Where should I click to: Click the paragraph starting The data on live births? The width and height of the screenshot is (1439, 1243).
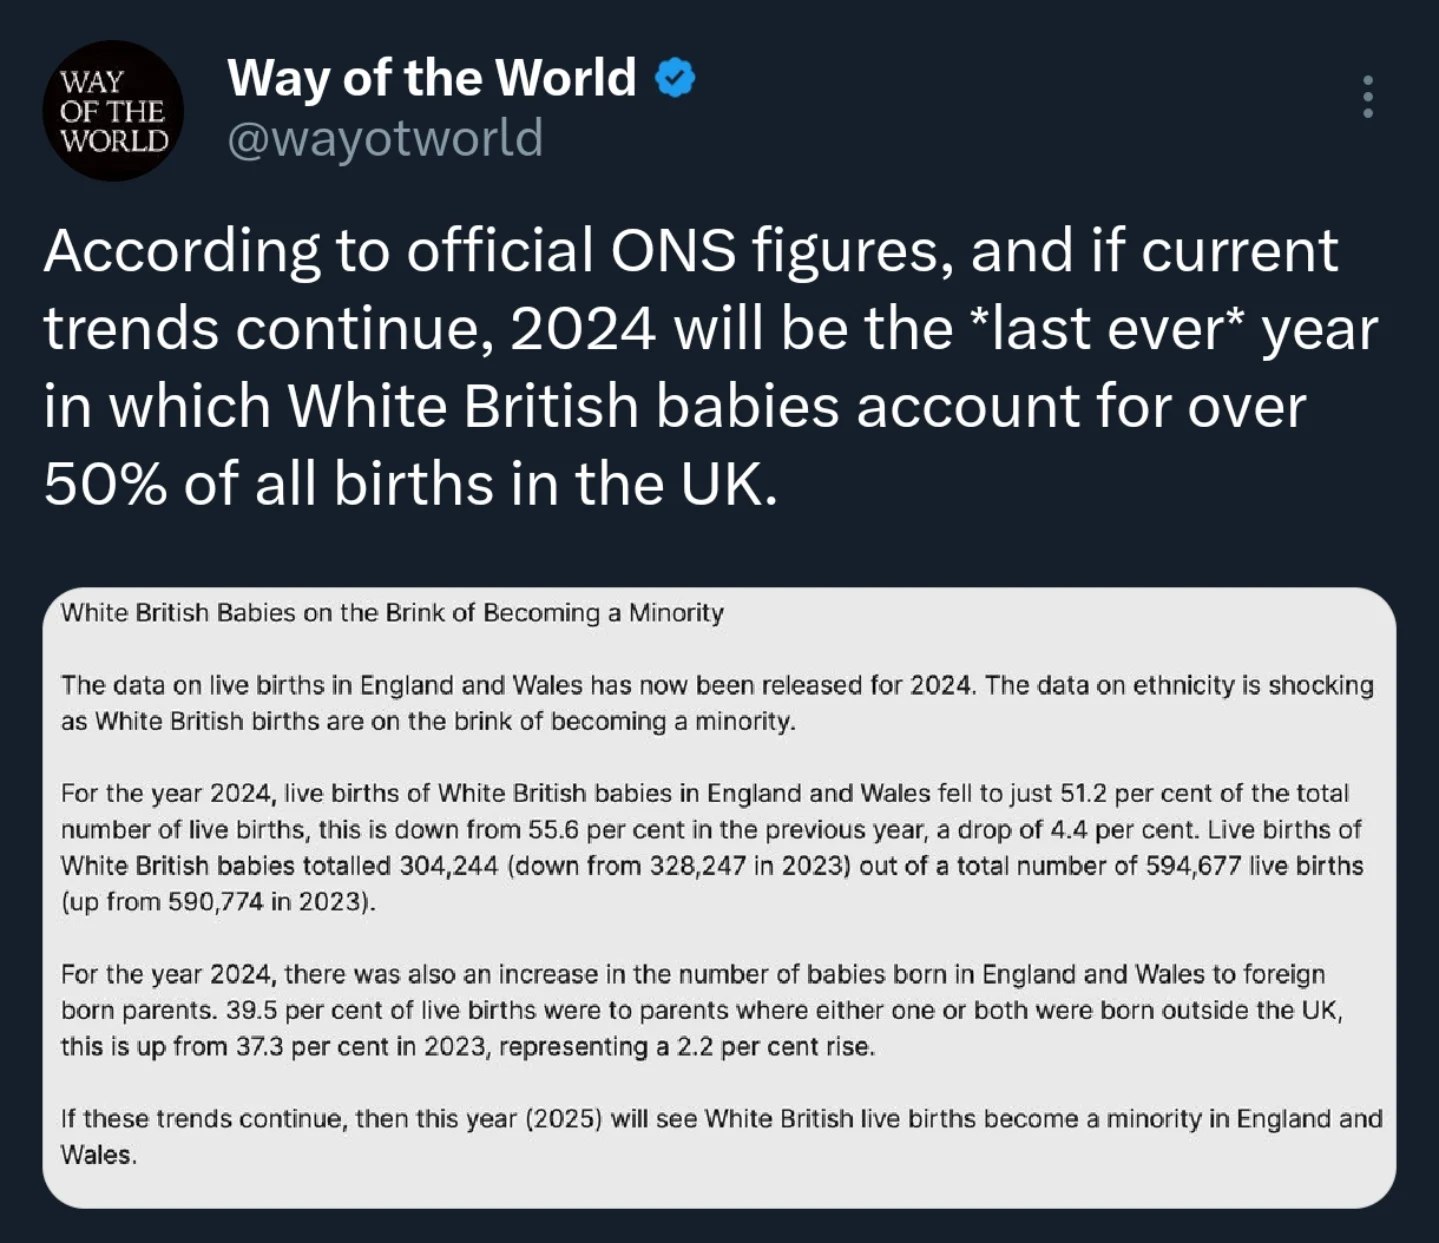[717, 703]
